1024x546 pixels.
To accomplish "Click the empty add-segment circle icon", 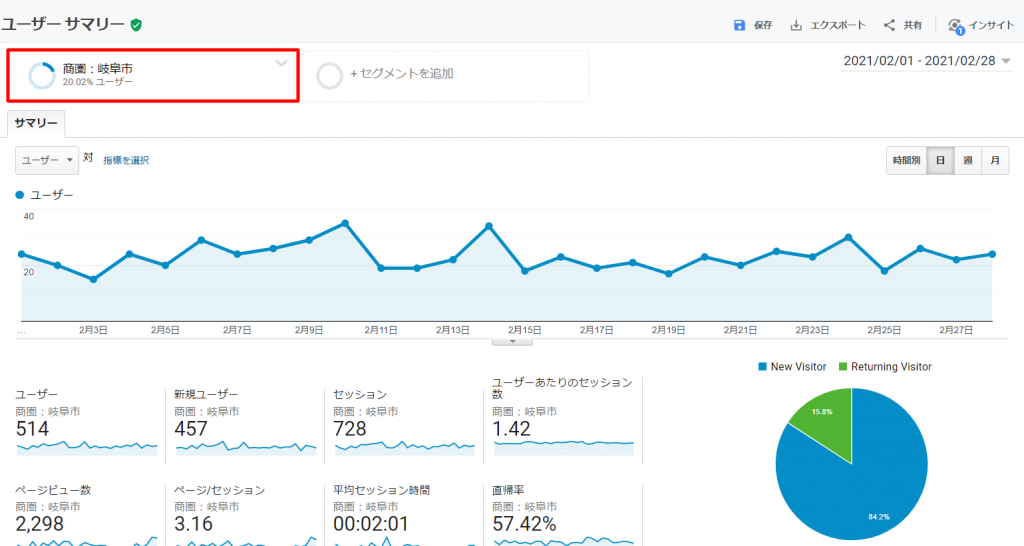I will 329,76.
